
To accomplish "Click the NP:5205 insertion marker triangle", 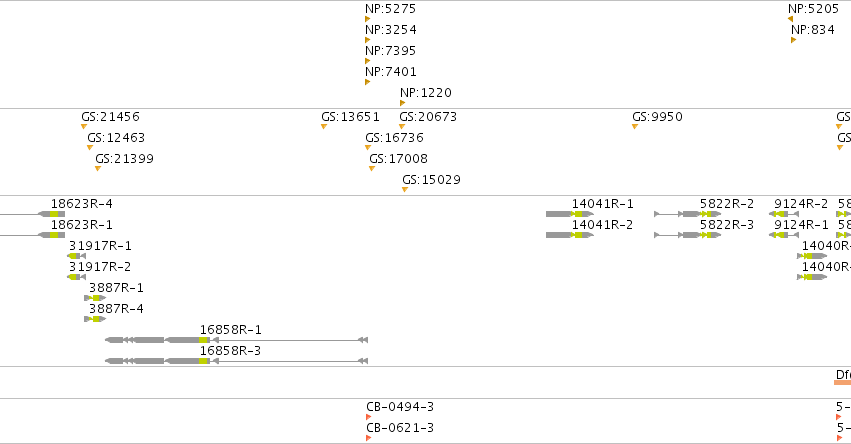I will (790, 19).
